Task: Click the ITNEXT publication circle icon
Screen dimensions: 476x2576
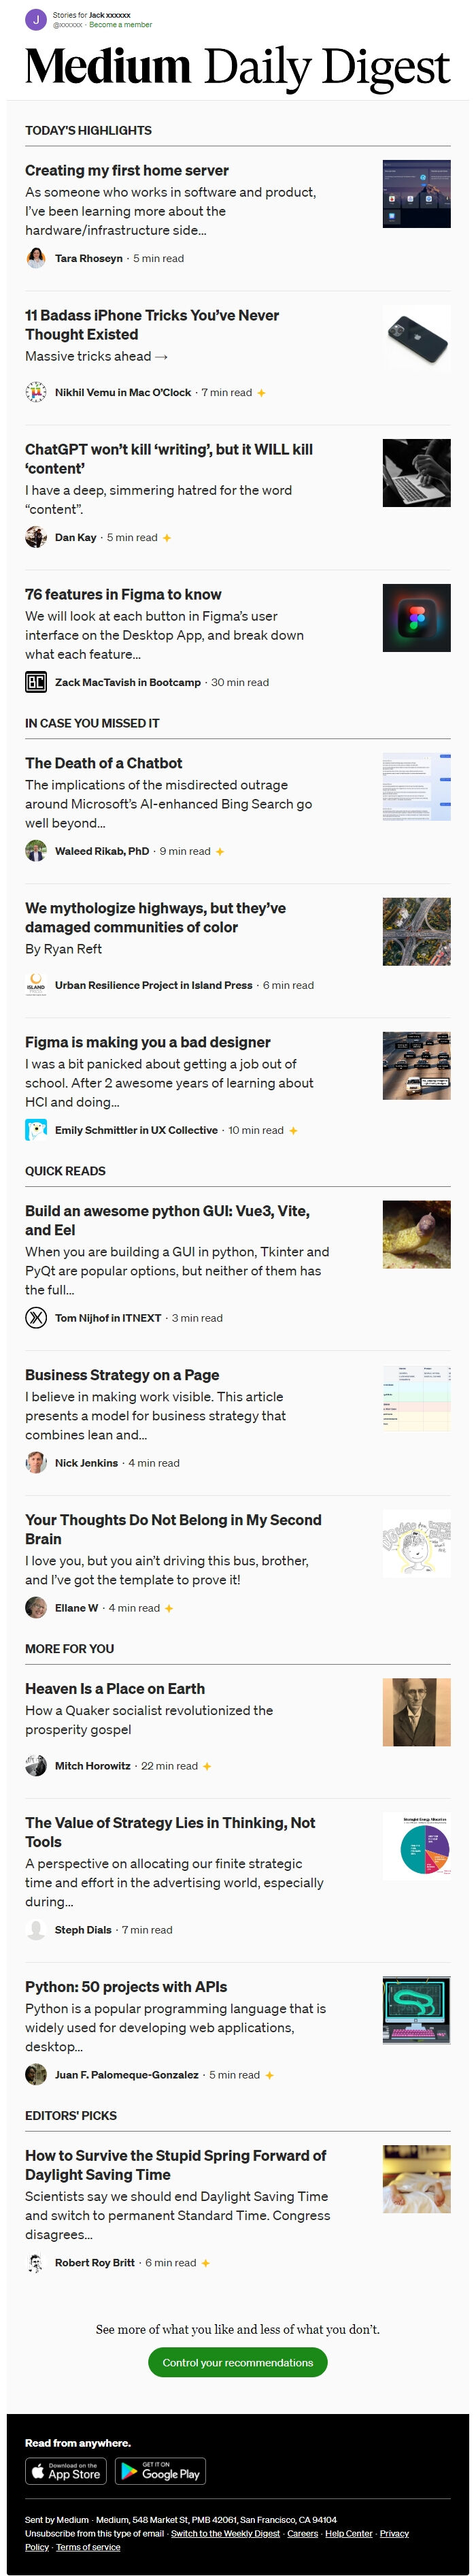Action: (36, 1318)
